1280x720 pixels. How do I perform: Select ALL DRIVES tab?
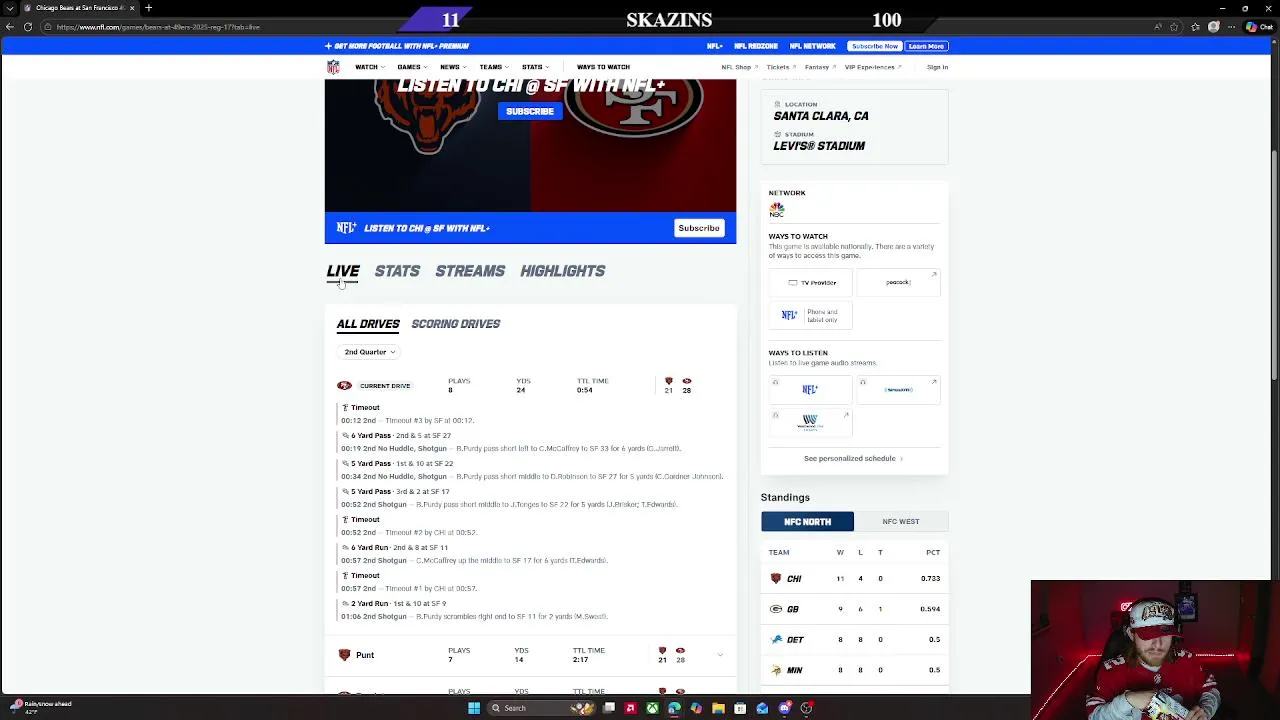[368, 324]
